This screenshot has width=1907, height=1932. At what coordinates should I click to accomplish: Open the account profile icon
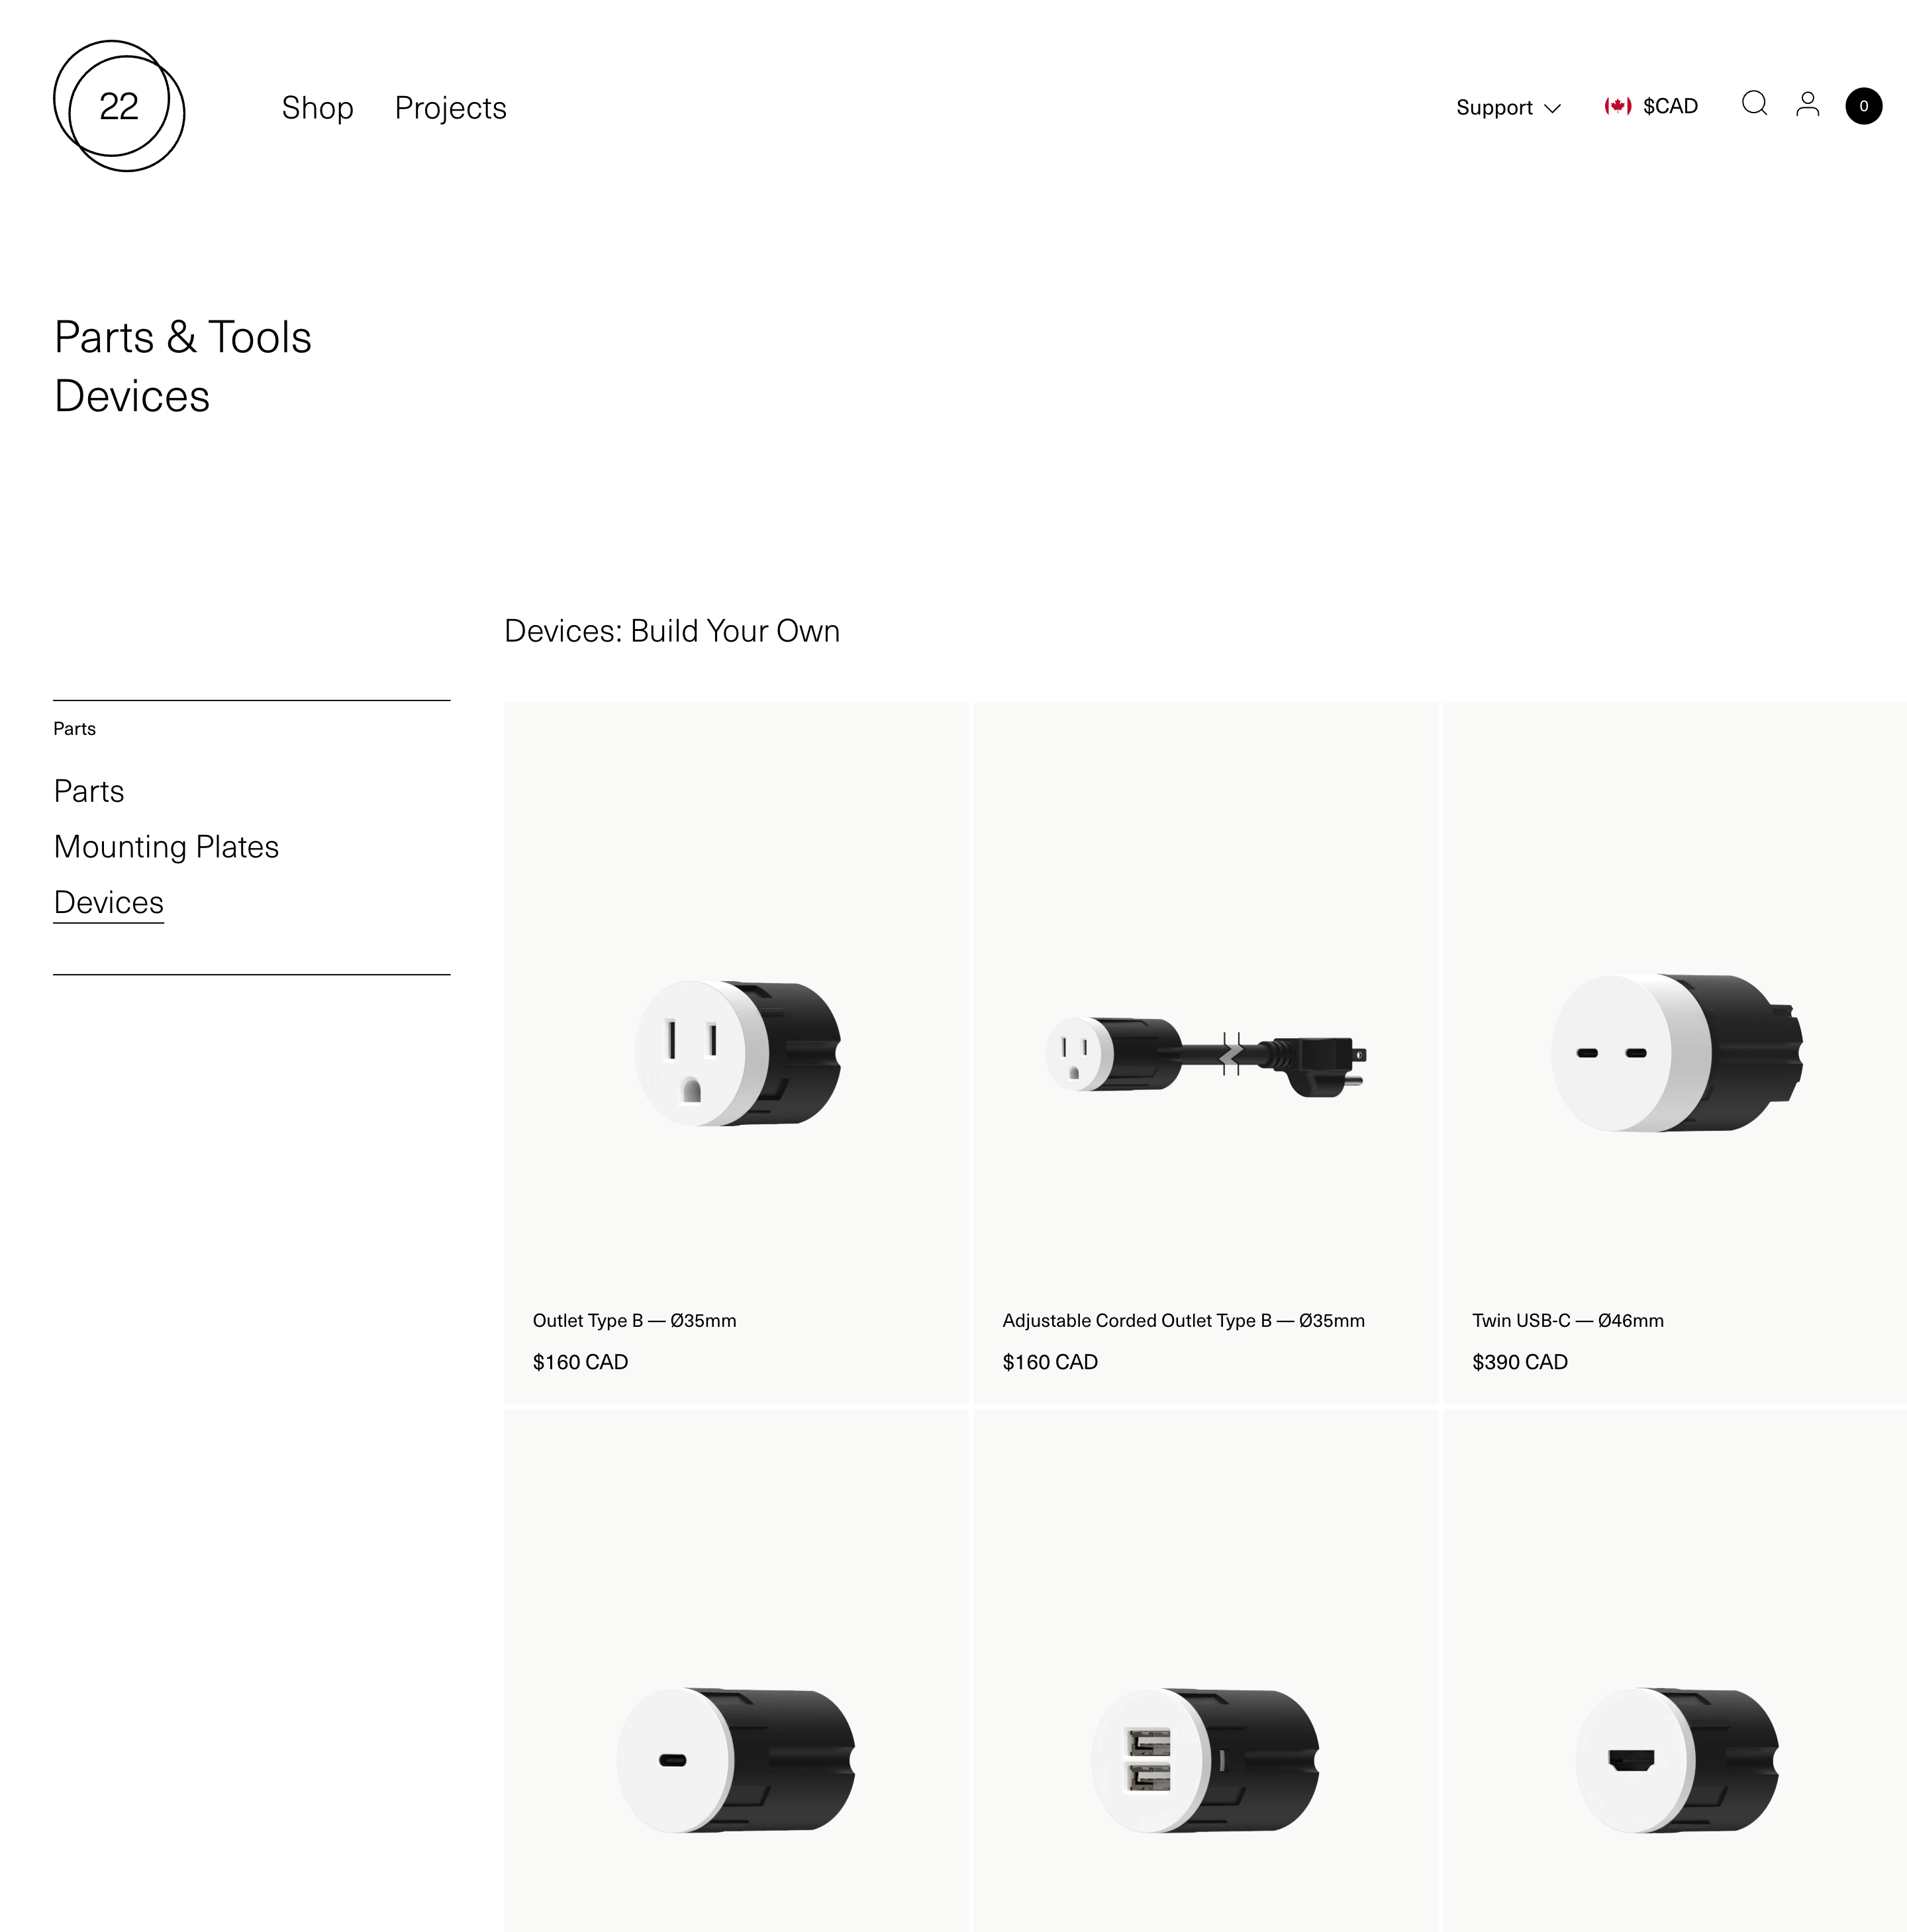(x=1807, y=104)
